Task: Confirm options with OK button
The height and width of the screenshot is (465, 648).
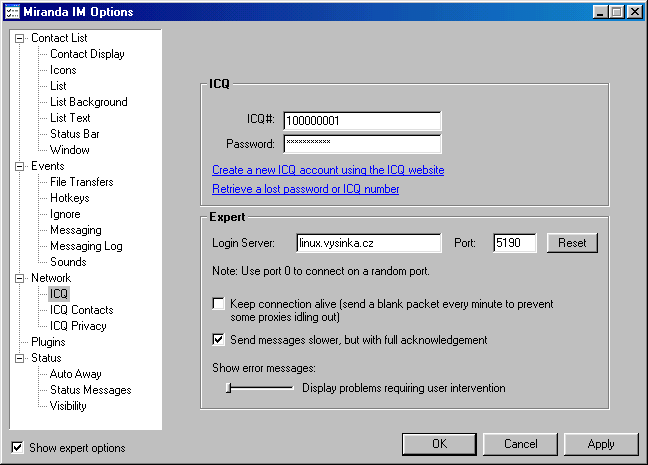Action: click(x=439, y=444)
